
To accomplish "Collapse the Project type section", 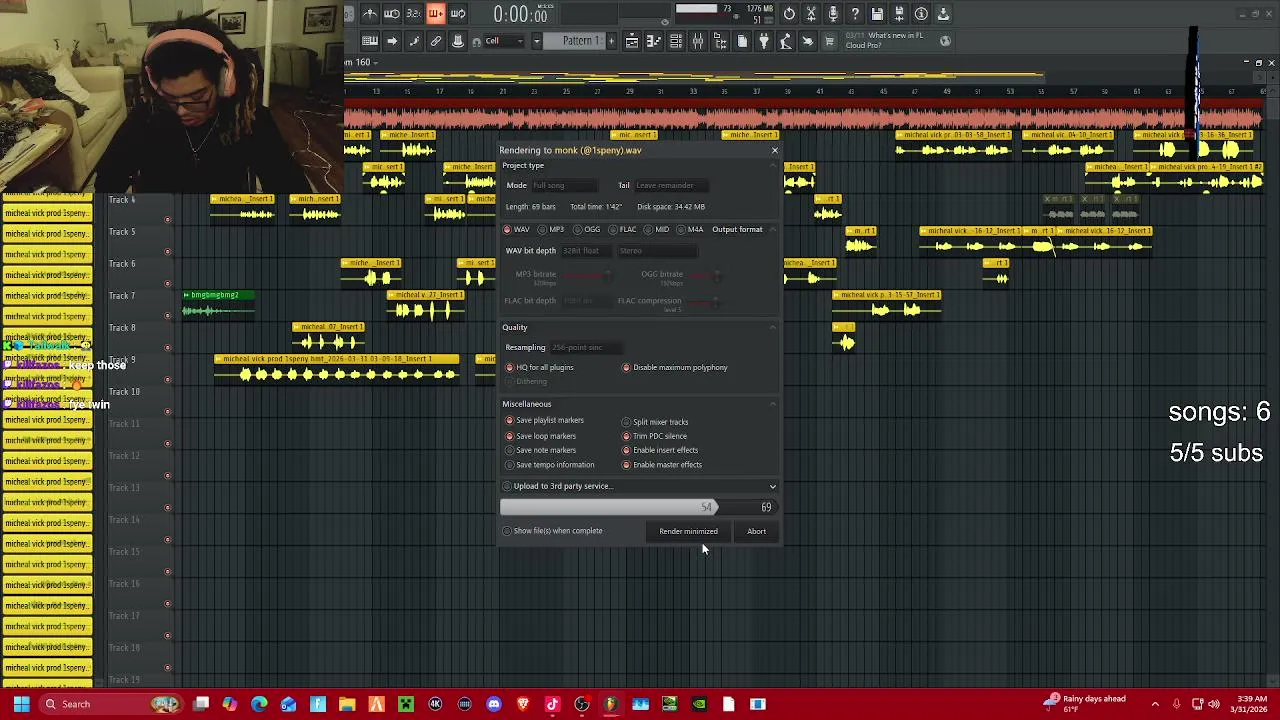I will point(773,166).
